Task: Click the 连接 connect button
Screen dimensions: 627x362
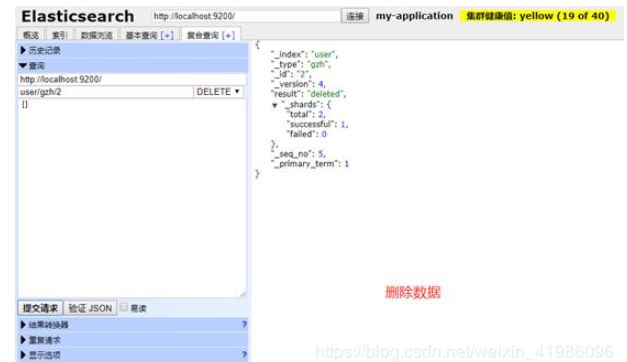Action: click(x=355, y=16)
